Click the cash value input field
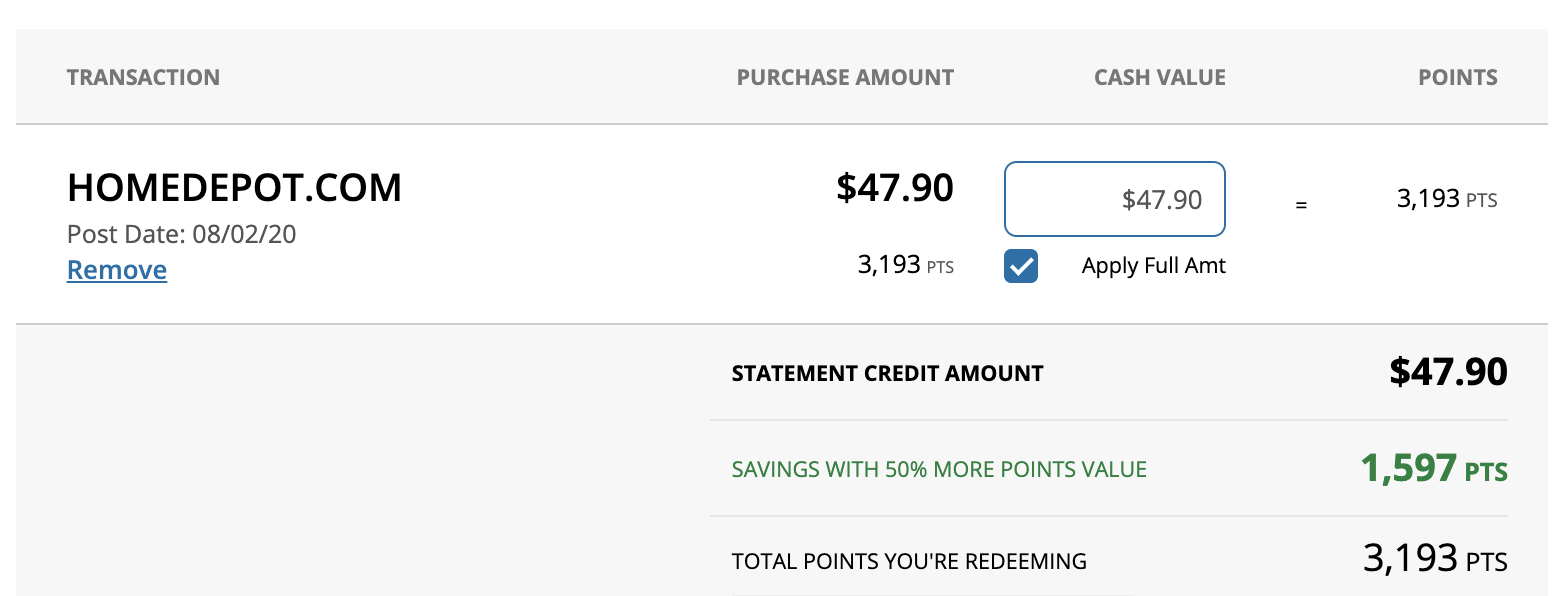The height and width of the screenshot is (596, 1564). pyautogui.click(x=1114, y=199)
